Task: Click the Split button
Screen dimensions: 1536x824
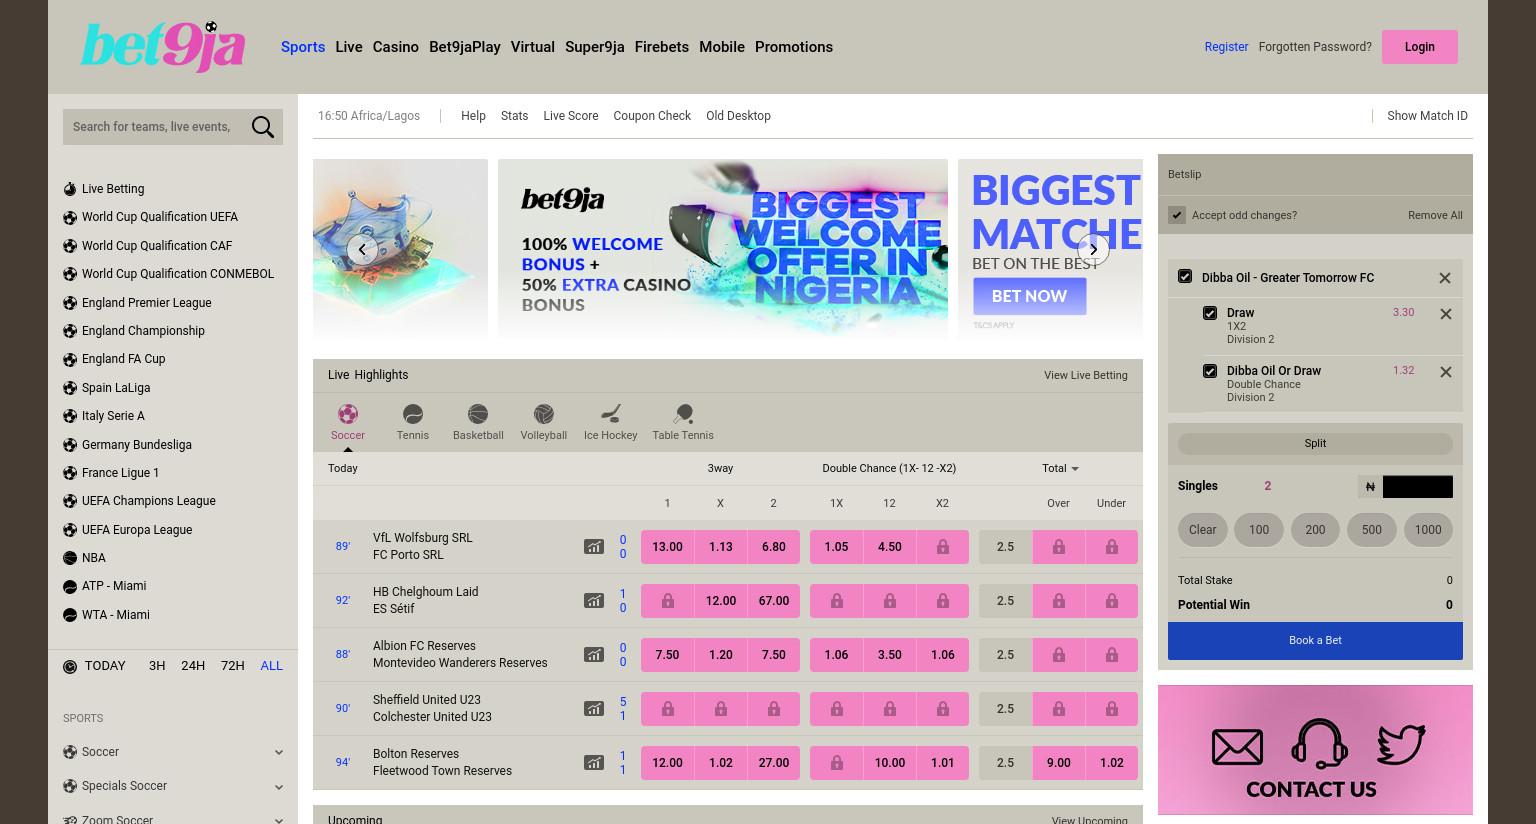Action: pos(1315,443)
